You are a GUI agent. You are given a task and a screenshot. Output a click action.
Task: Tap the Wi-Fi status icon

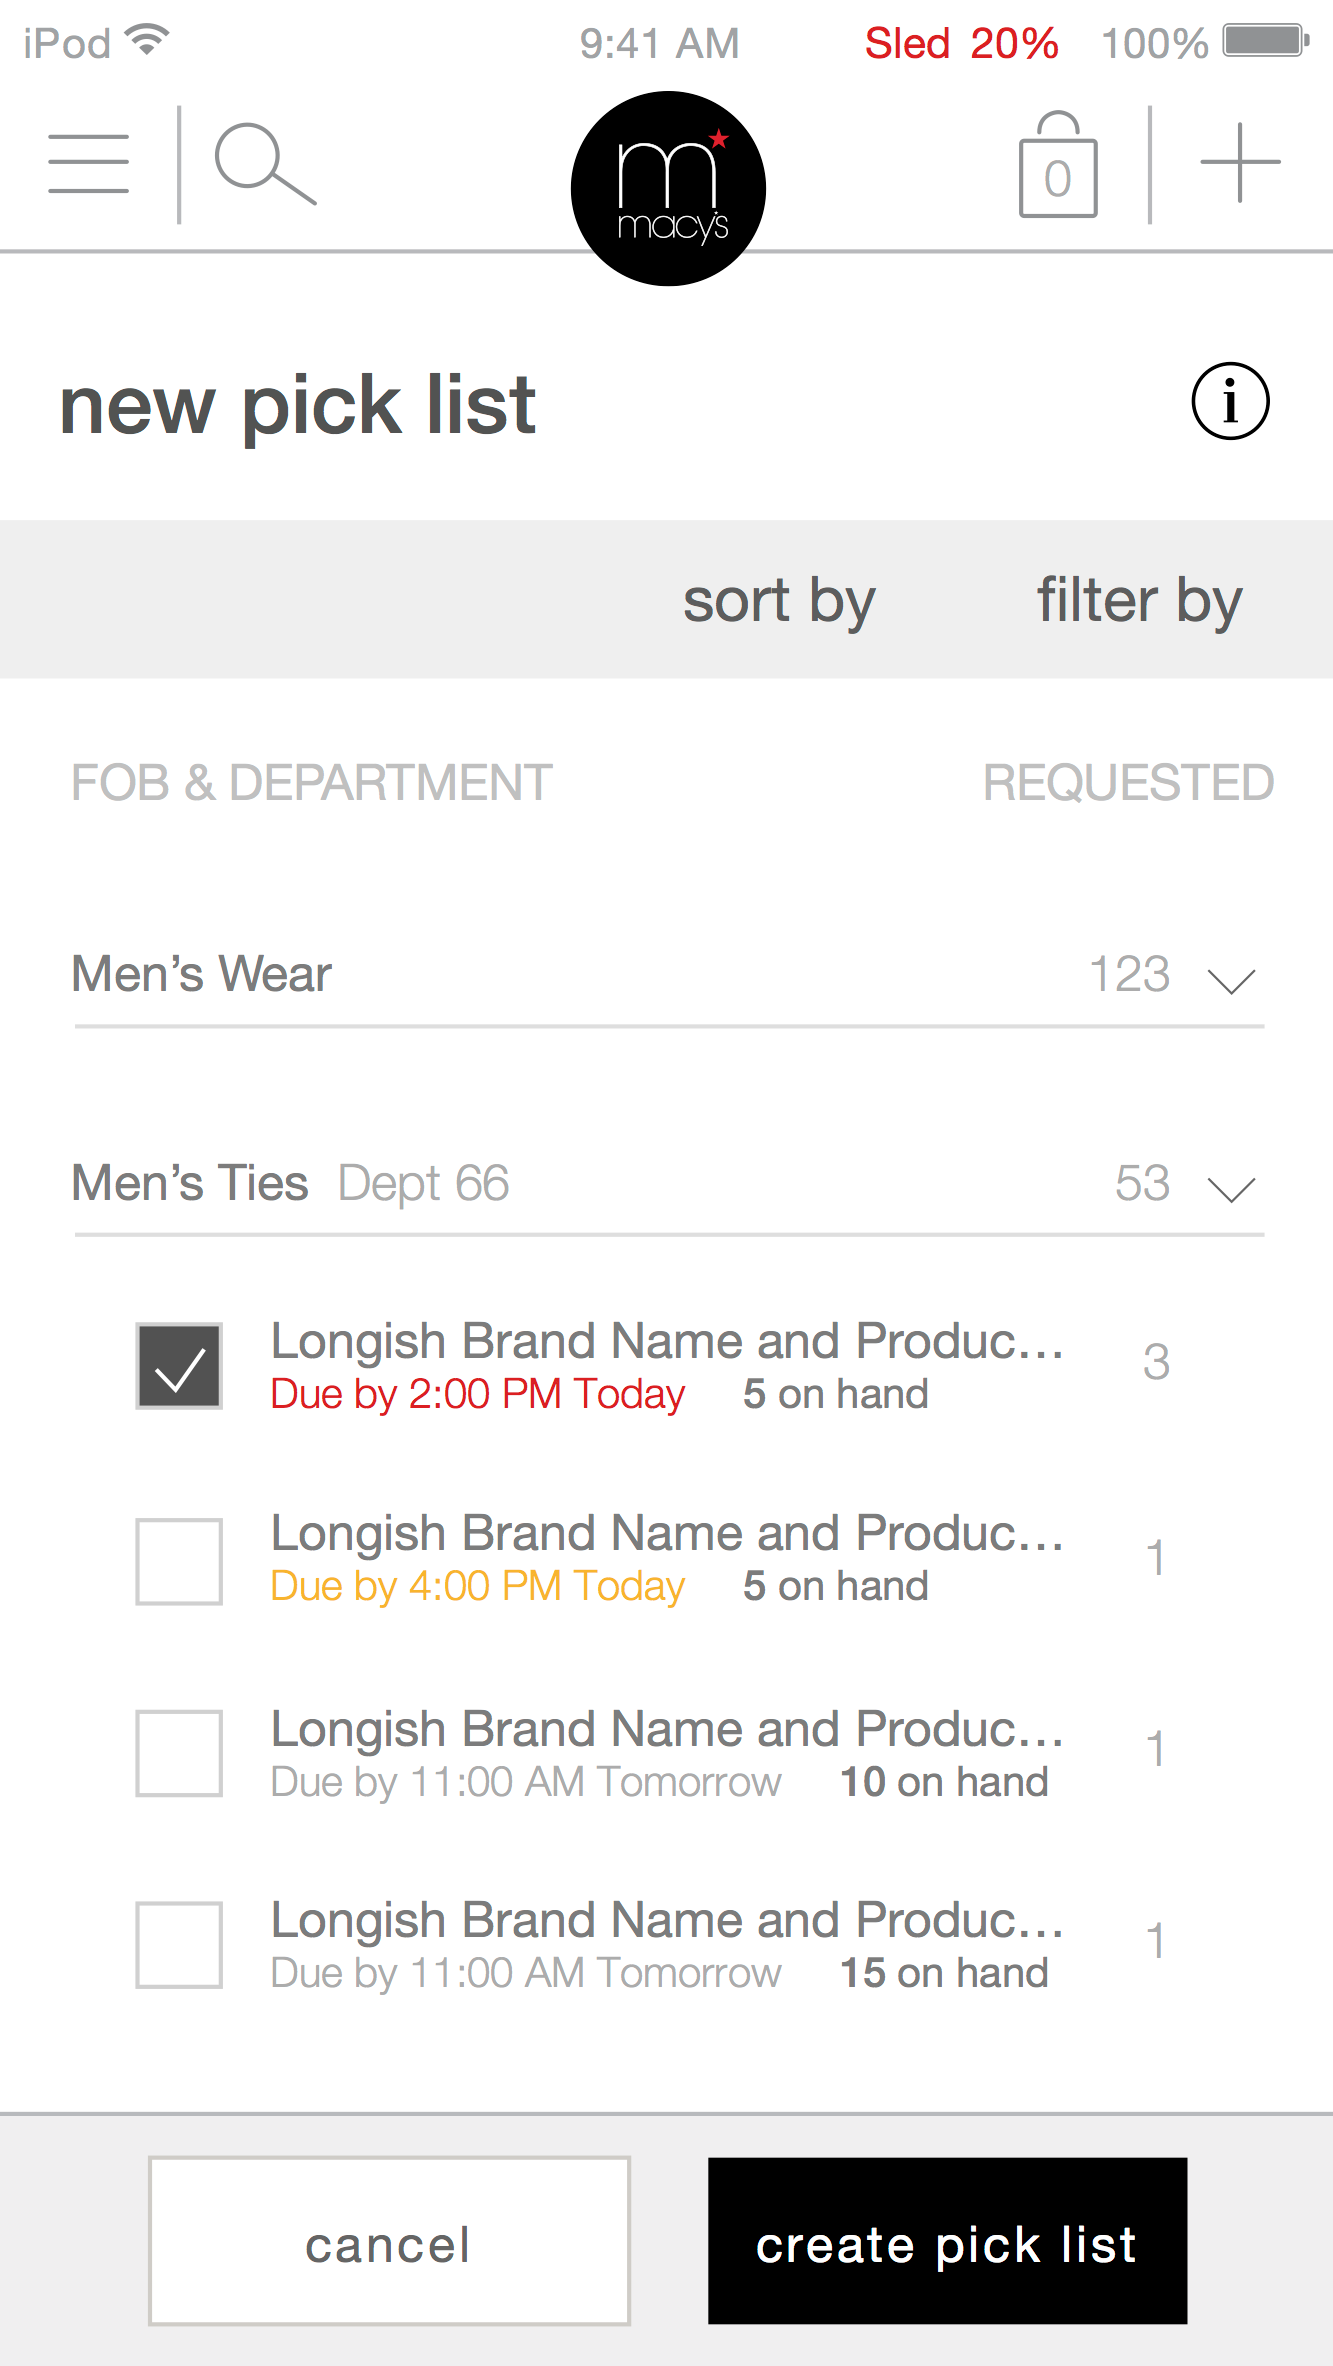[148, 41]
